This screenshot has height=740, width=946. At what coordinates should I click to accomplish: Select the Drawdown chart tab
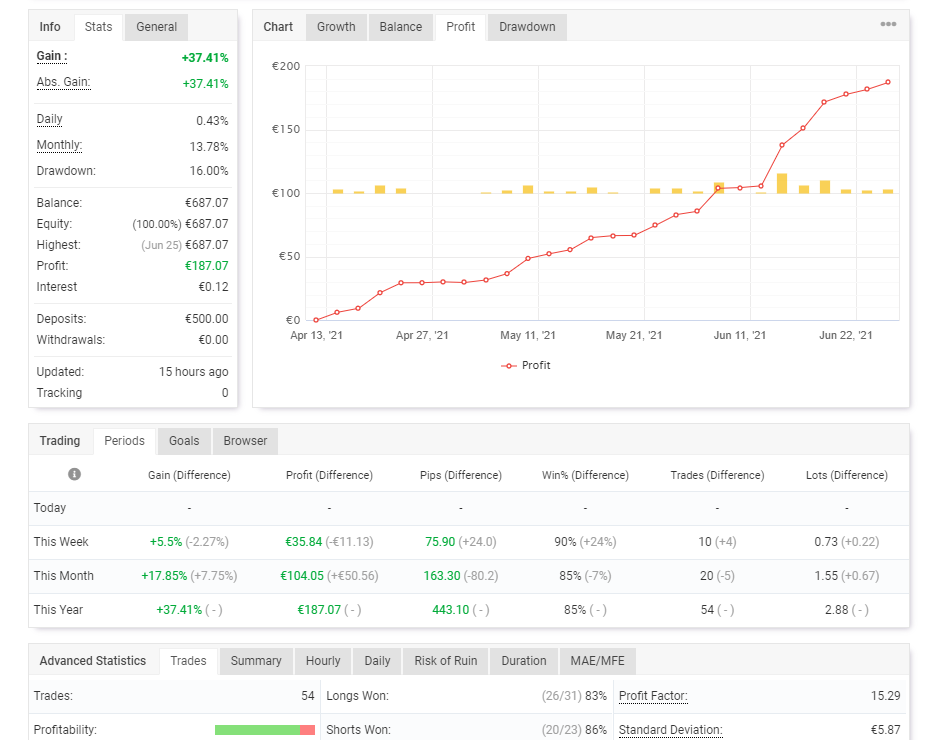pyautogui.click(x=527, y=27)
